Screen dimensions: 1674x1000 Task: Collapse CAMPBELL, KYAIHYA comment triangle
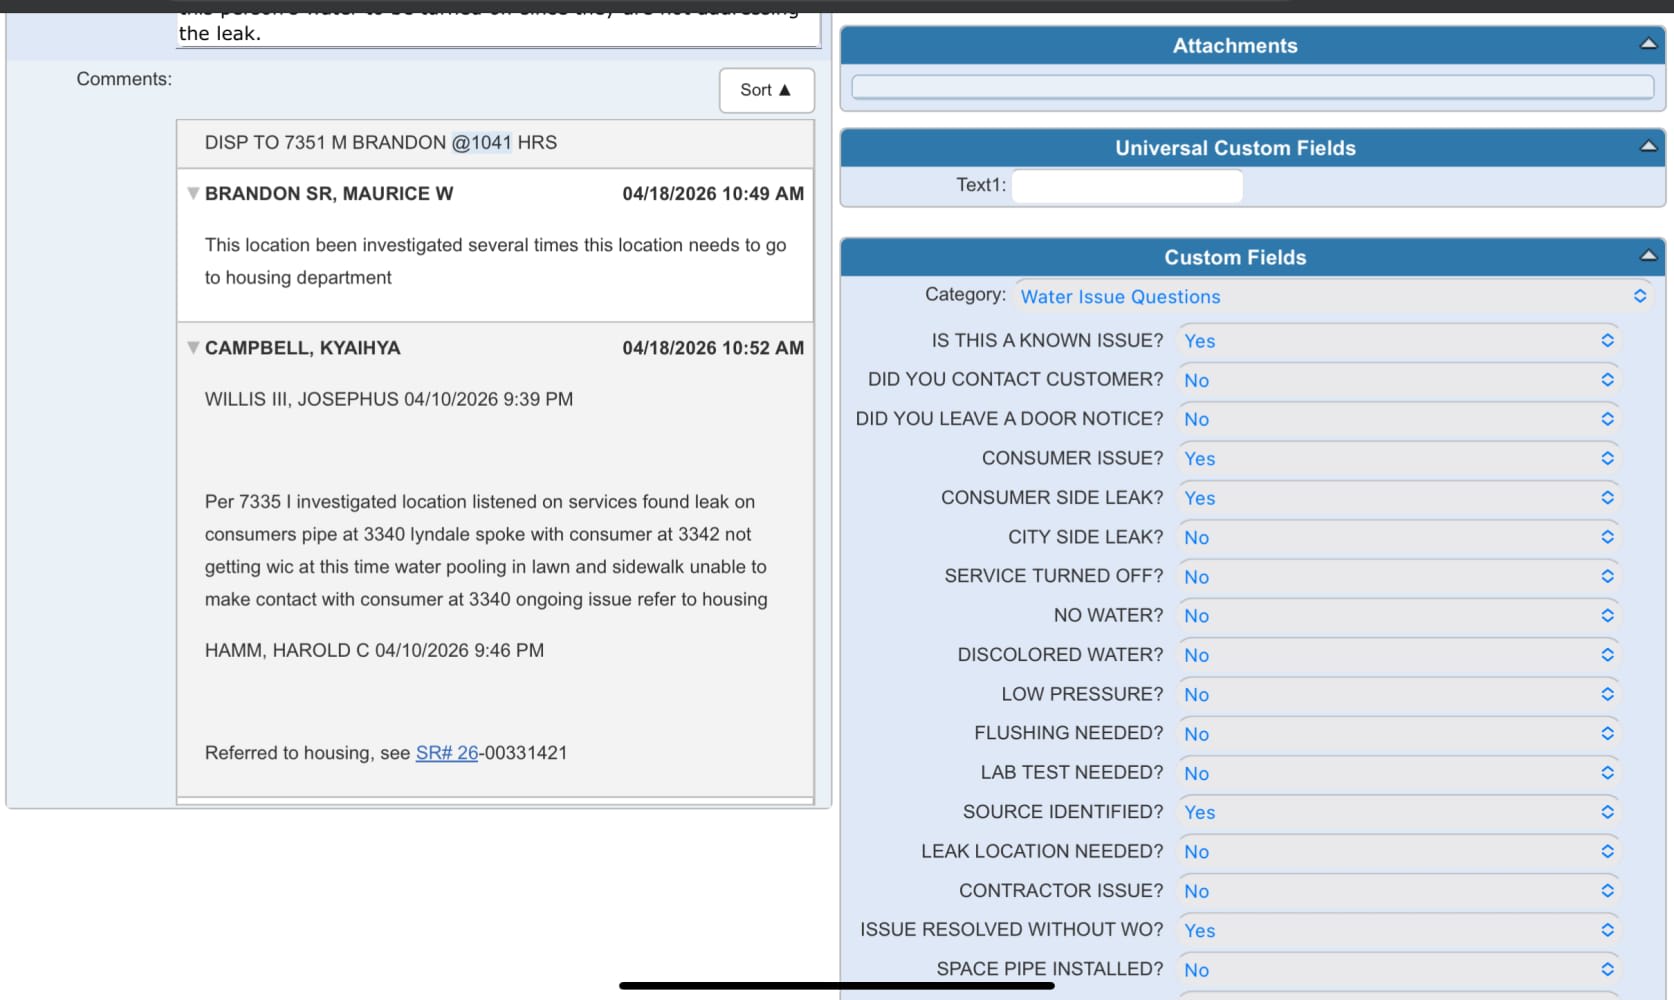[x=193, y=348]
